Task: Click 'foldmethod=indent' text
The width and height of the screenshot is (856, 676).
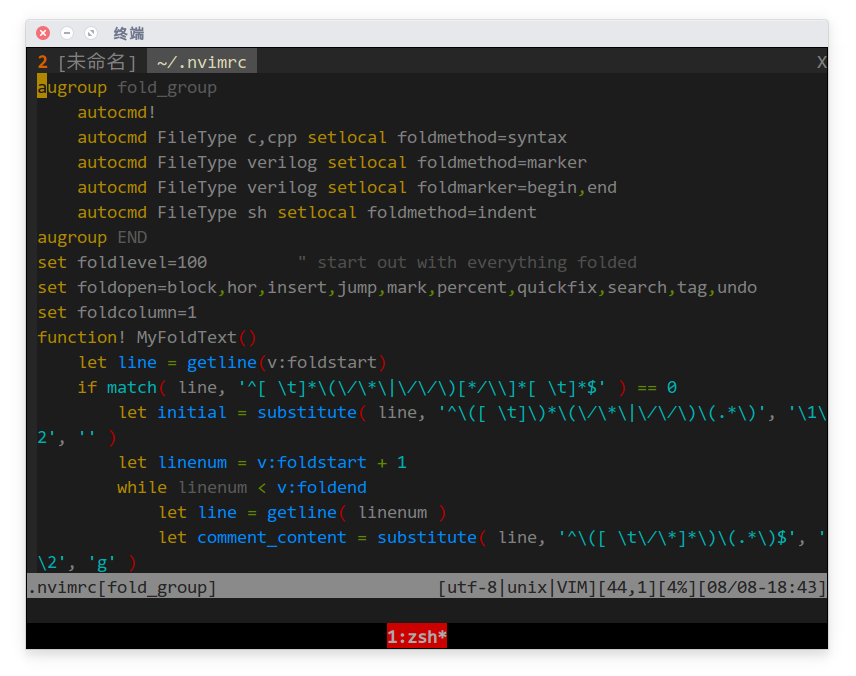Action: coord(452,212)
